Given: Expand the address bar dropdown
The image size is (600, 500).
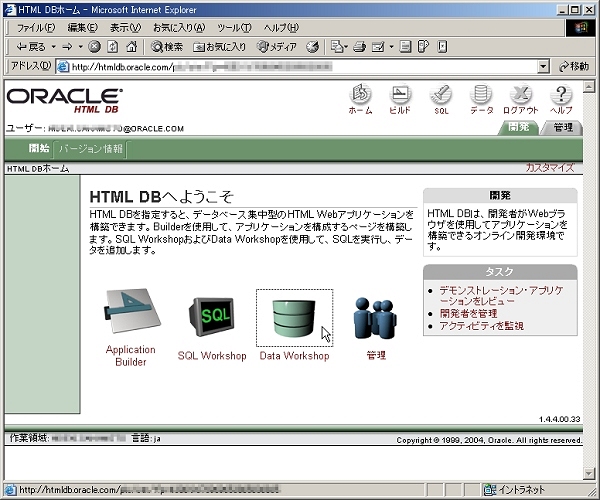Looking at the screenshot, I should click(543, 67).
